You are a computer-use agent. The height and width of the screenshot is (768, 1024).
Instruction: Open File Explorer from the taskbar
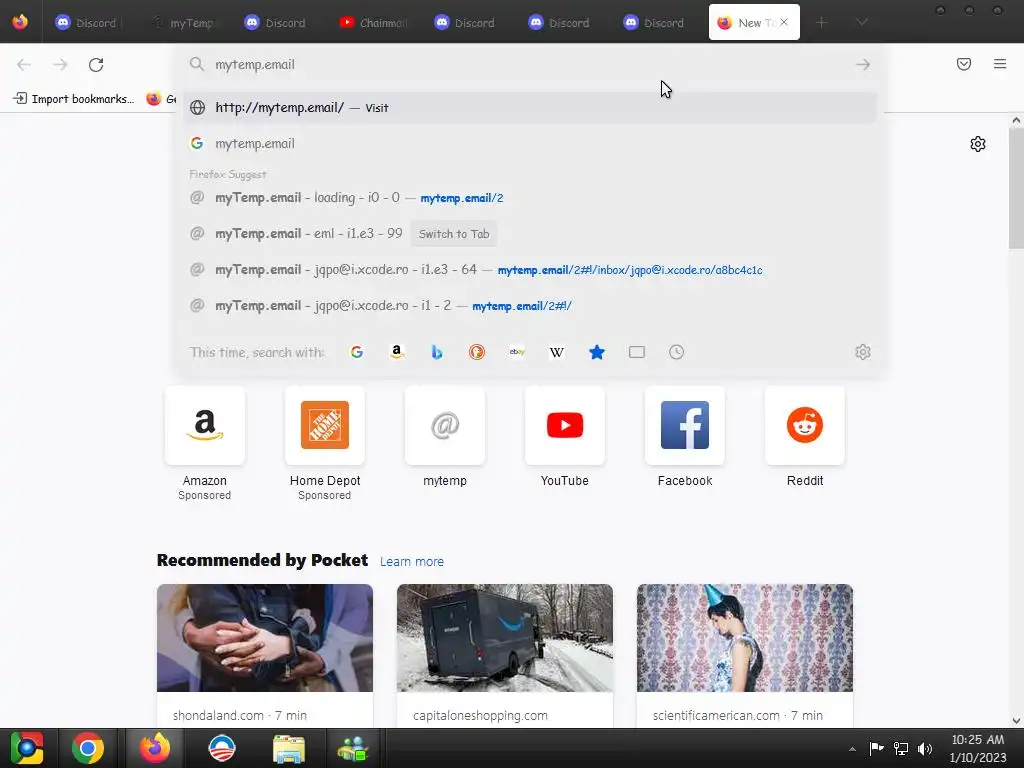click(x=288, y=748)
